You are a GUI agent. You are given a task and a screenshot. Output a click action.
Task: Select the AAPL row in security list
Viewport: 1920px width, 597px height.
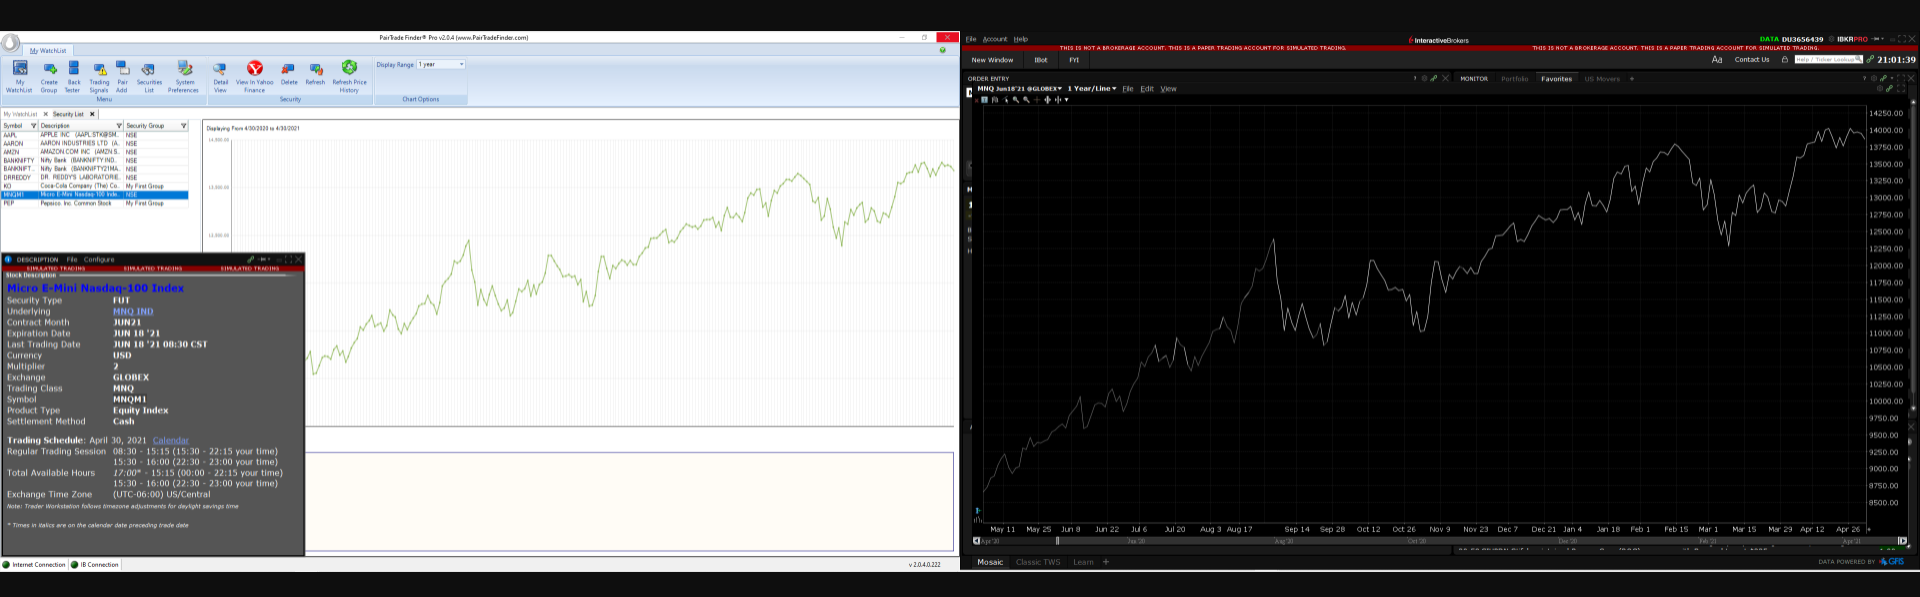click(95, 135)
